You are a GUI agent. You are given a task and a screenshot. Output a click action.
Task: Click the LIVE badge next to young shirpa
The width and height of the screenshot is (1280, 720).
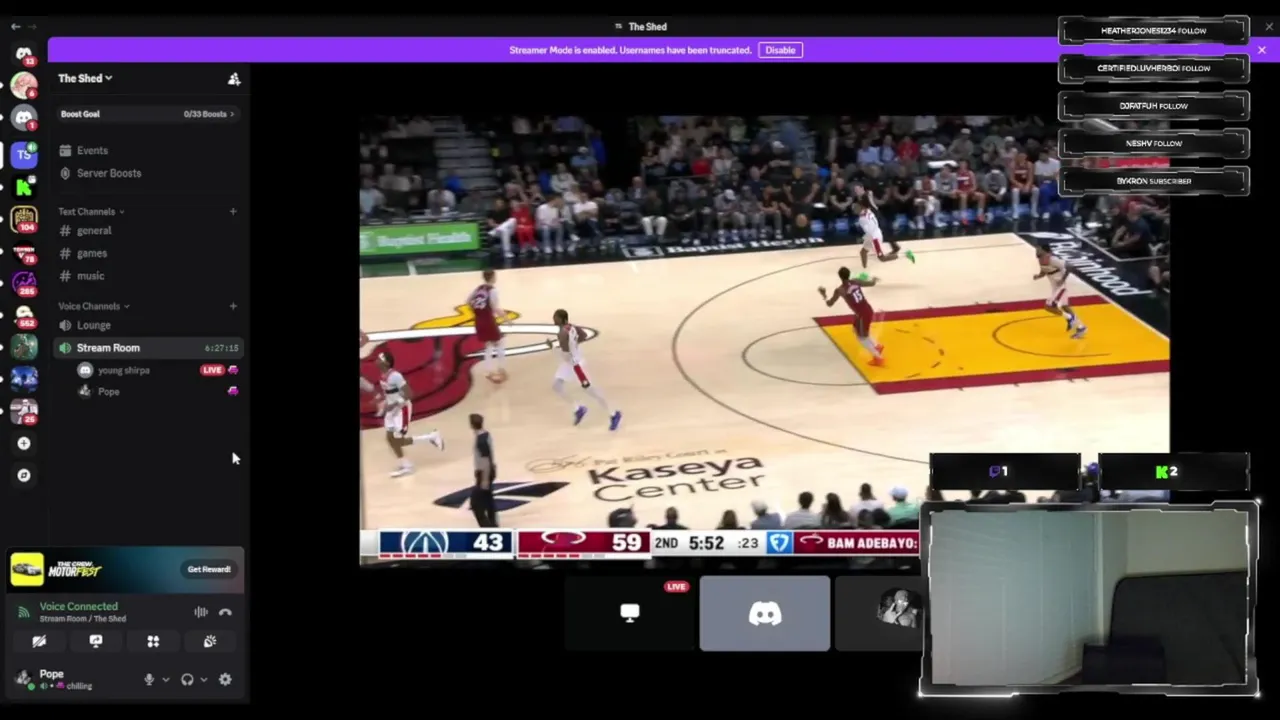click(x=211, y=370)
